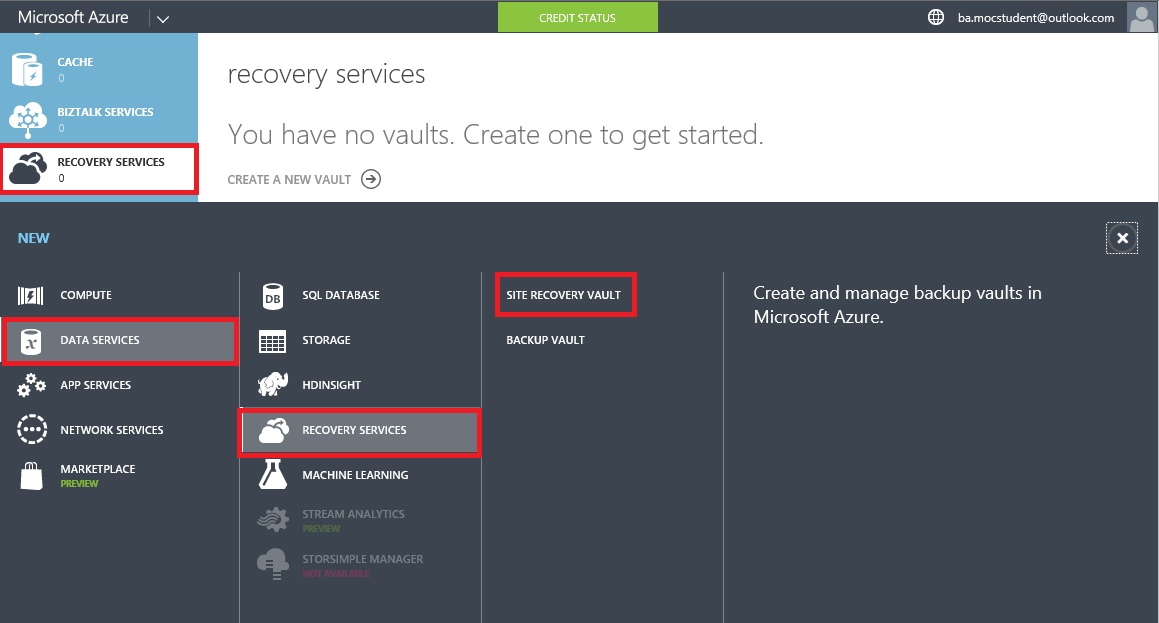Click the StorSimple Manager cloud icon
The image size is (1159, 623).
(x=273, y=564)
